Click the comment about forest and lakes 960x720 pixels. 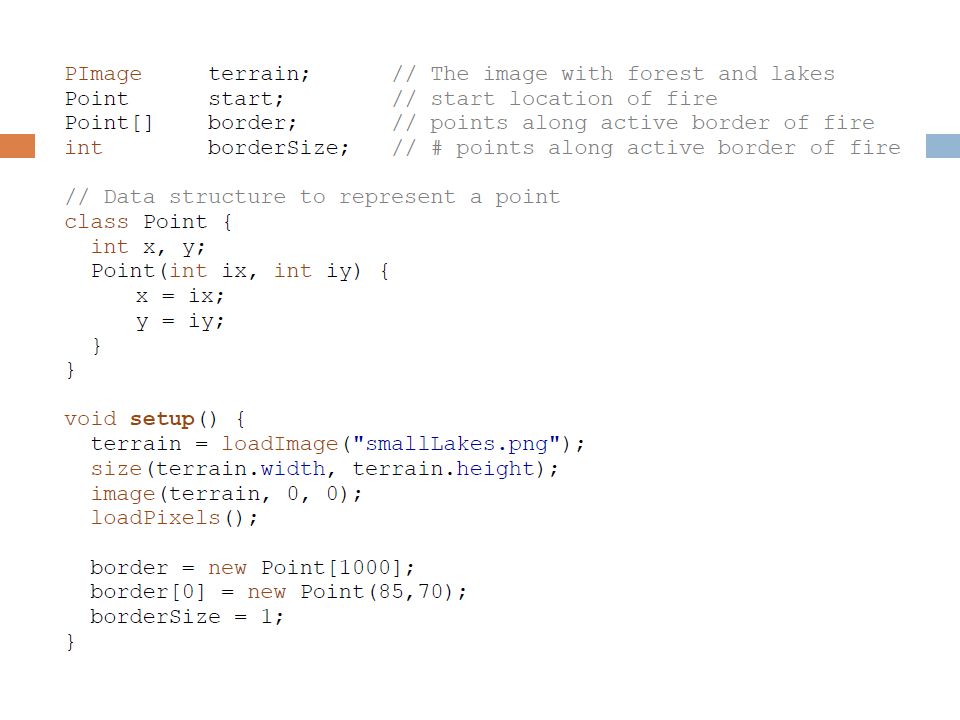613,74
